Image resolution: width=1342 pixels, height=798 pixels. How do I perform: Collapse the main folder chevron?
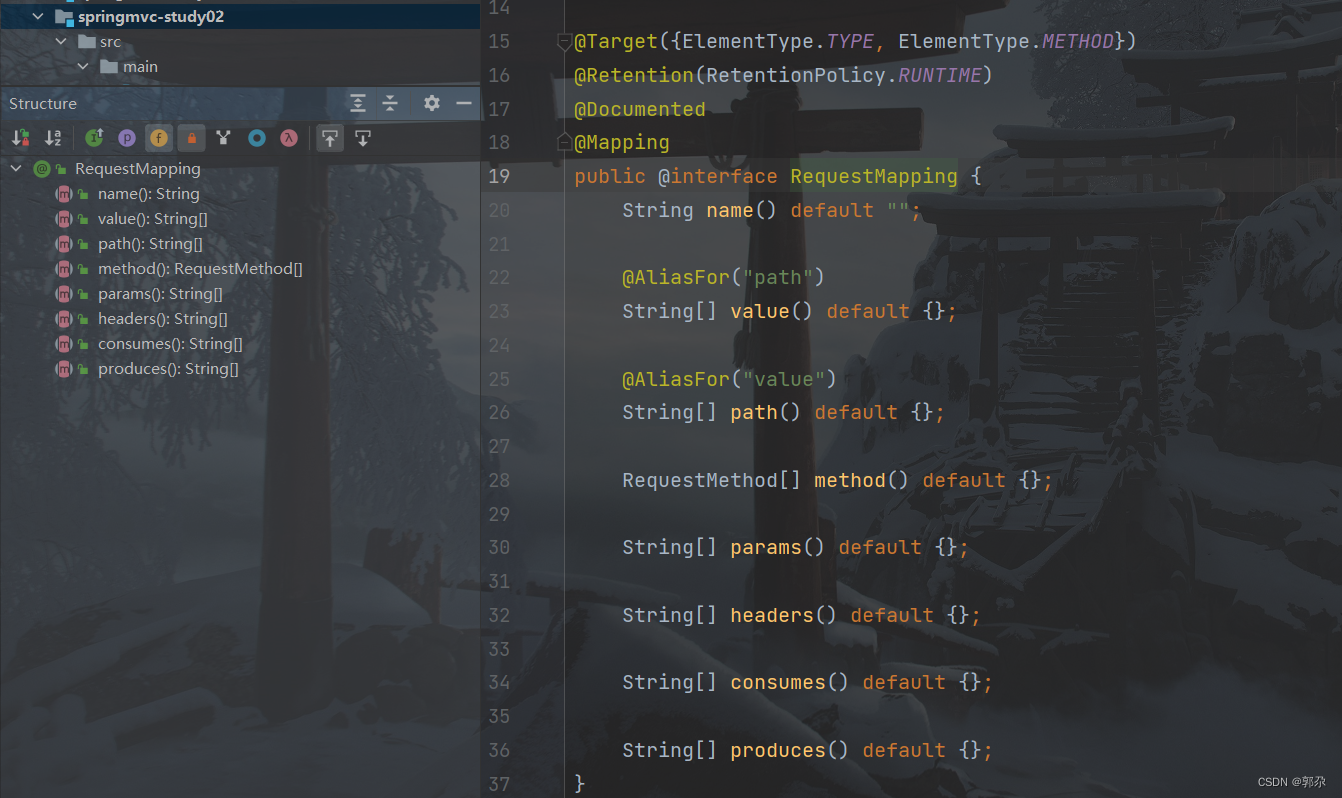click(83, 66)
